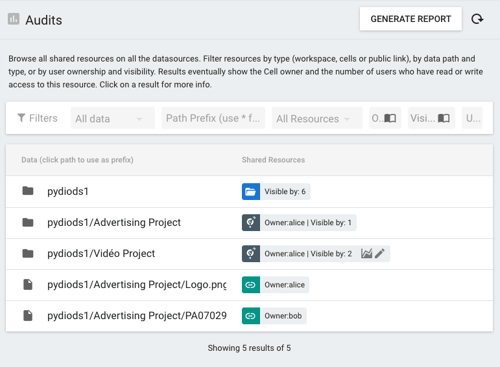Click the Generate Report button
Image resolution: width=500 pixels, height=367 pixels.
pyautogui.click(x=411, y=19)
